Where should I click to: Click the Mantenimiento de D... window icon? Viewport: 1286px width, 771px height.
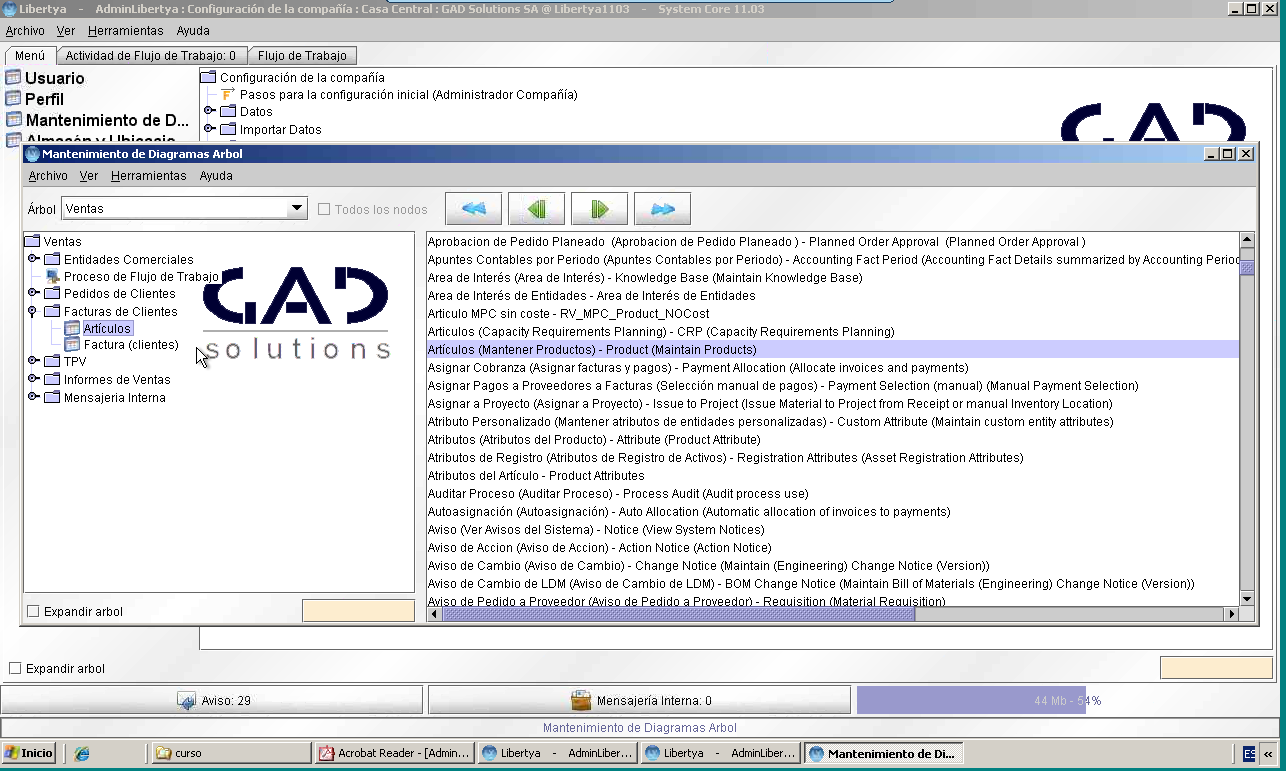click(13, 120)
